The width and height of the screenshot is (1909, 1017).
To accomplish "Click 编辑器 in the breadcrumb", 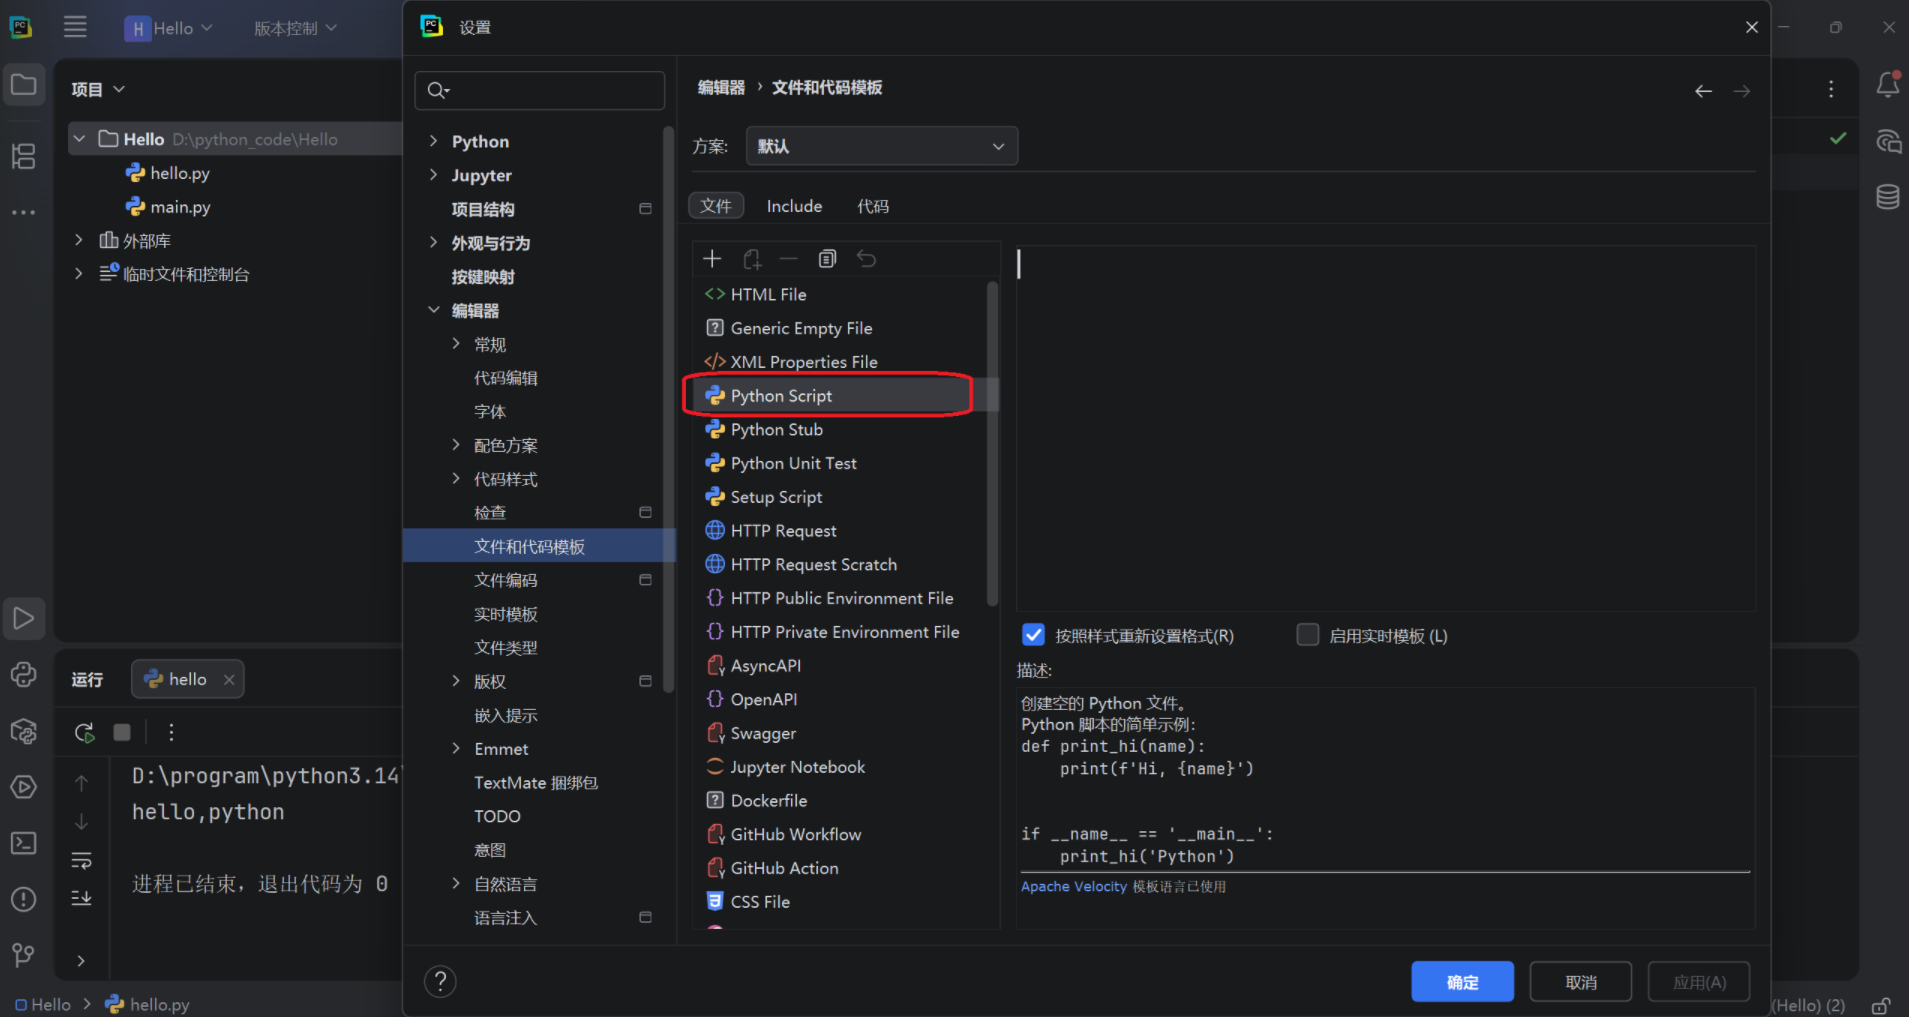I will point(721,88).
